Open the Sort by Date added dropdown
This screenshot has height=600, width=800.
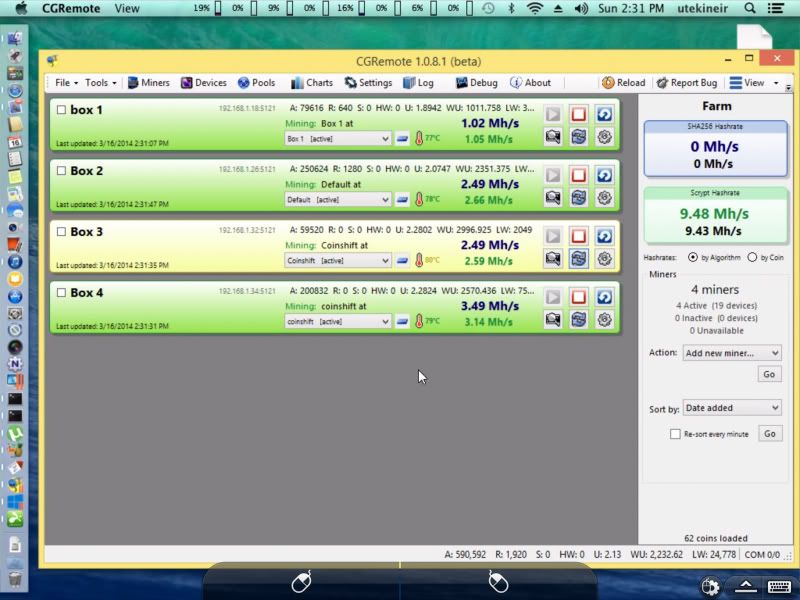pos(732,408)
